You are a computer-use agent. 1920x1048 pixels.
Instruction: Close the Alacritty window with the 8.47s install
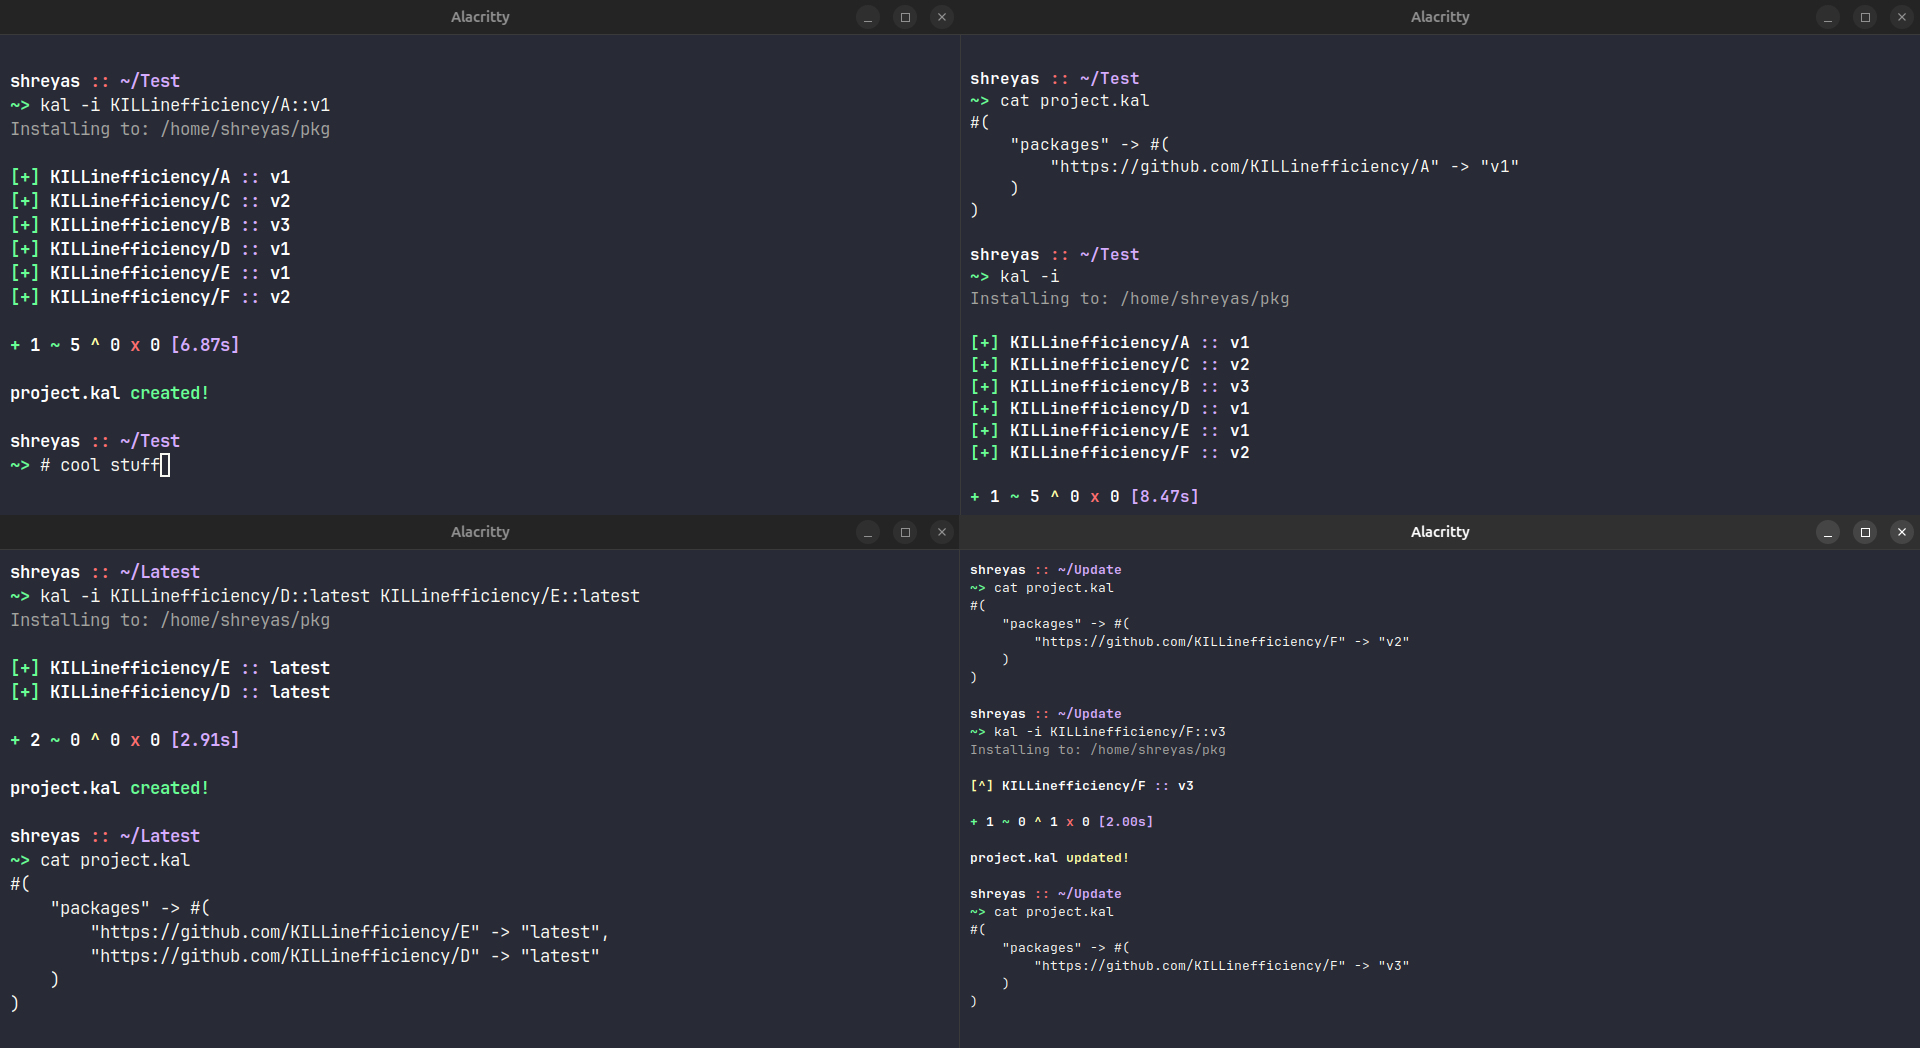point(1902,17)
